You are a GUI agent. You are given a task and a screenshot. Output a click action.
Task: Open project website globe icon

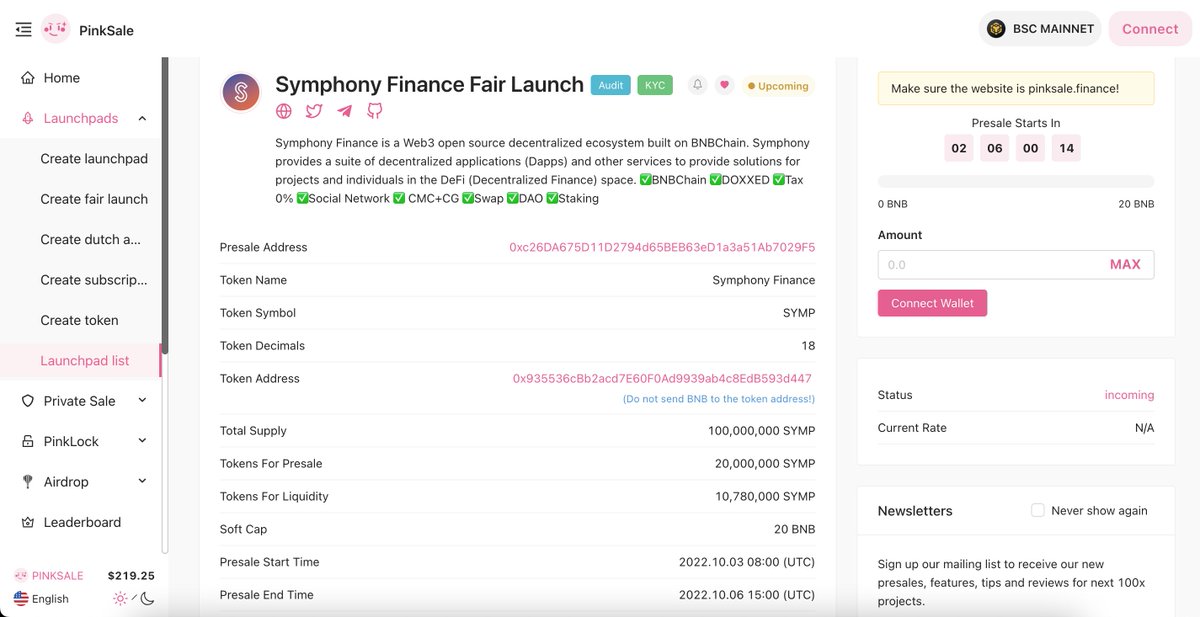tap(284, 111)
